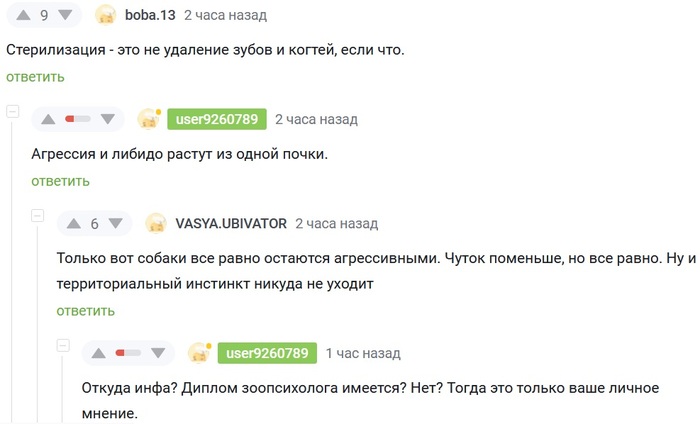
Task: Click green user9260789 badge posted 2 часа назад
Action: [217, 119]
